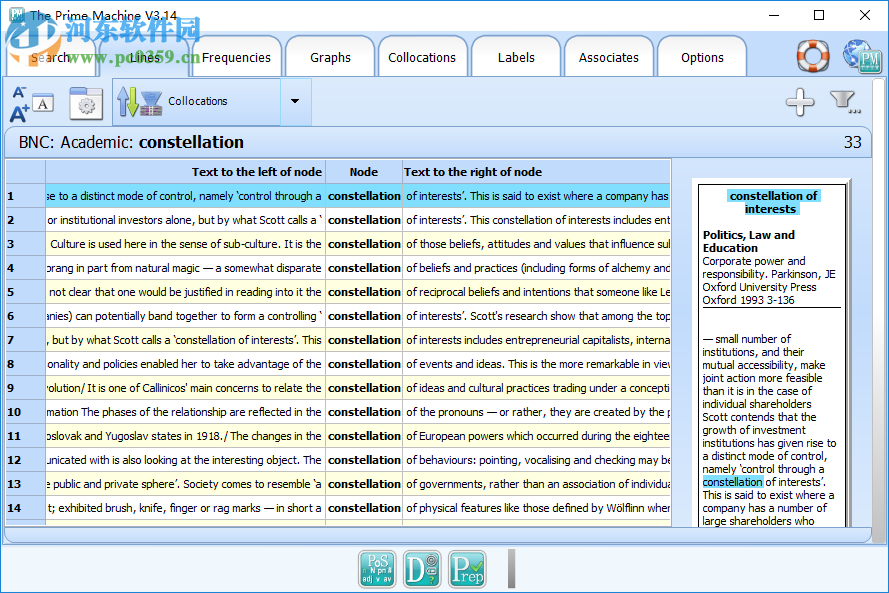Click the Prep checkmark icon
Viewport: 889px width, 593px height.
coord(467,568)
